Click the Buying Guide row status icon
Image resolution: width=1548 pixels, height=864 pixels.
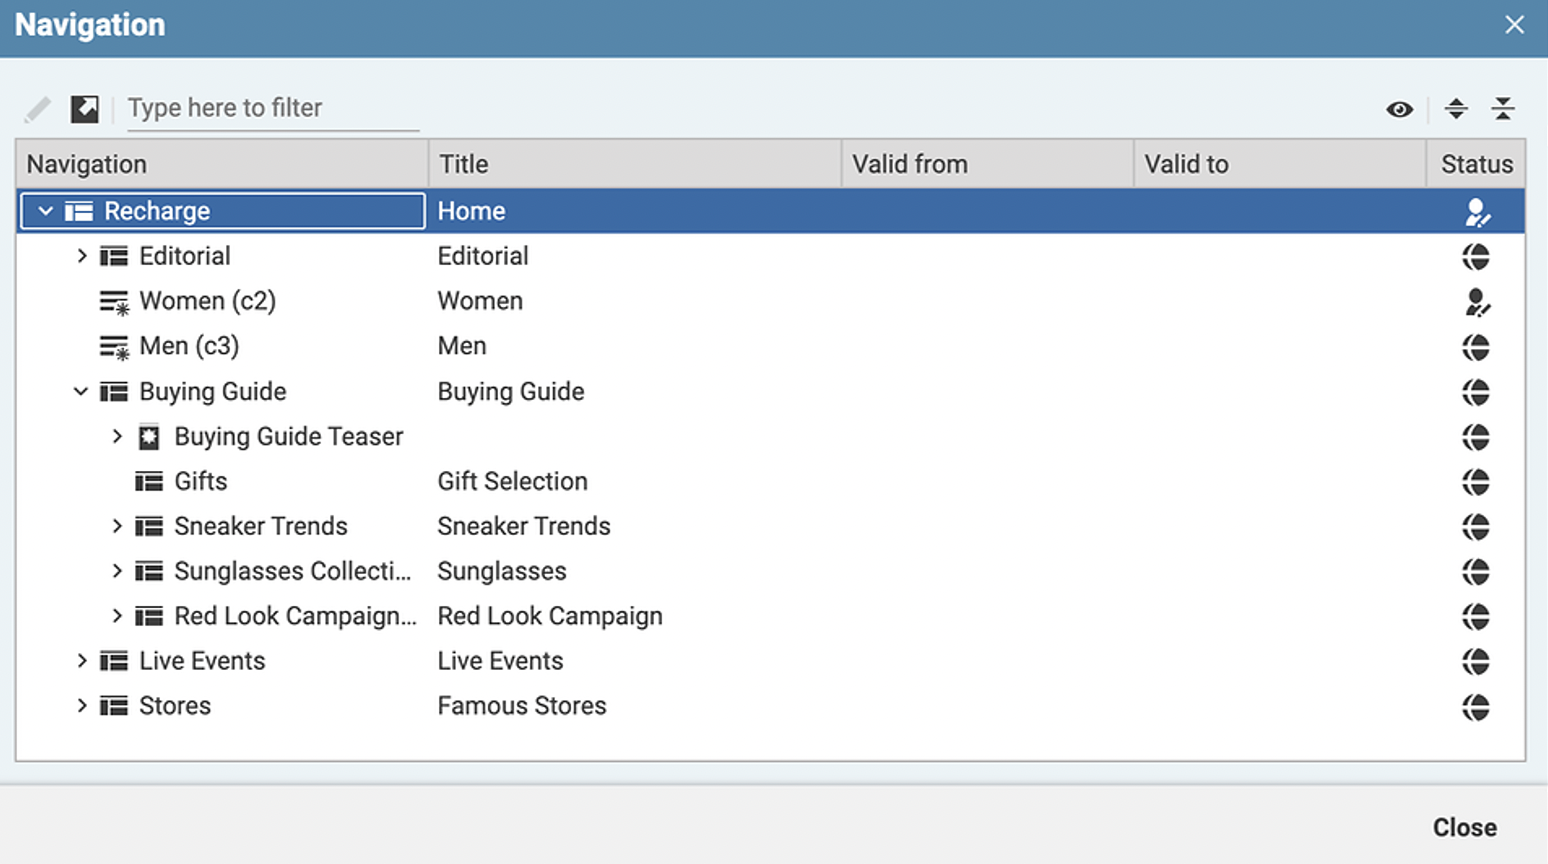point(1476,392)
